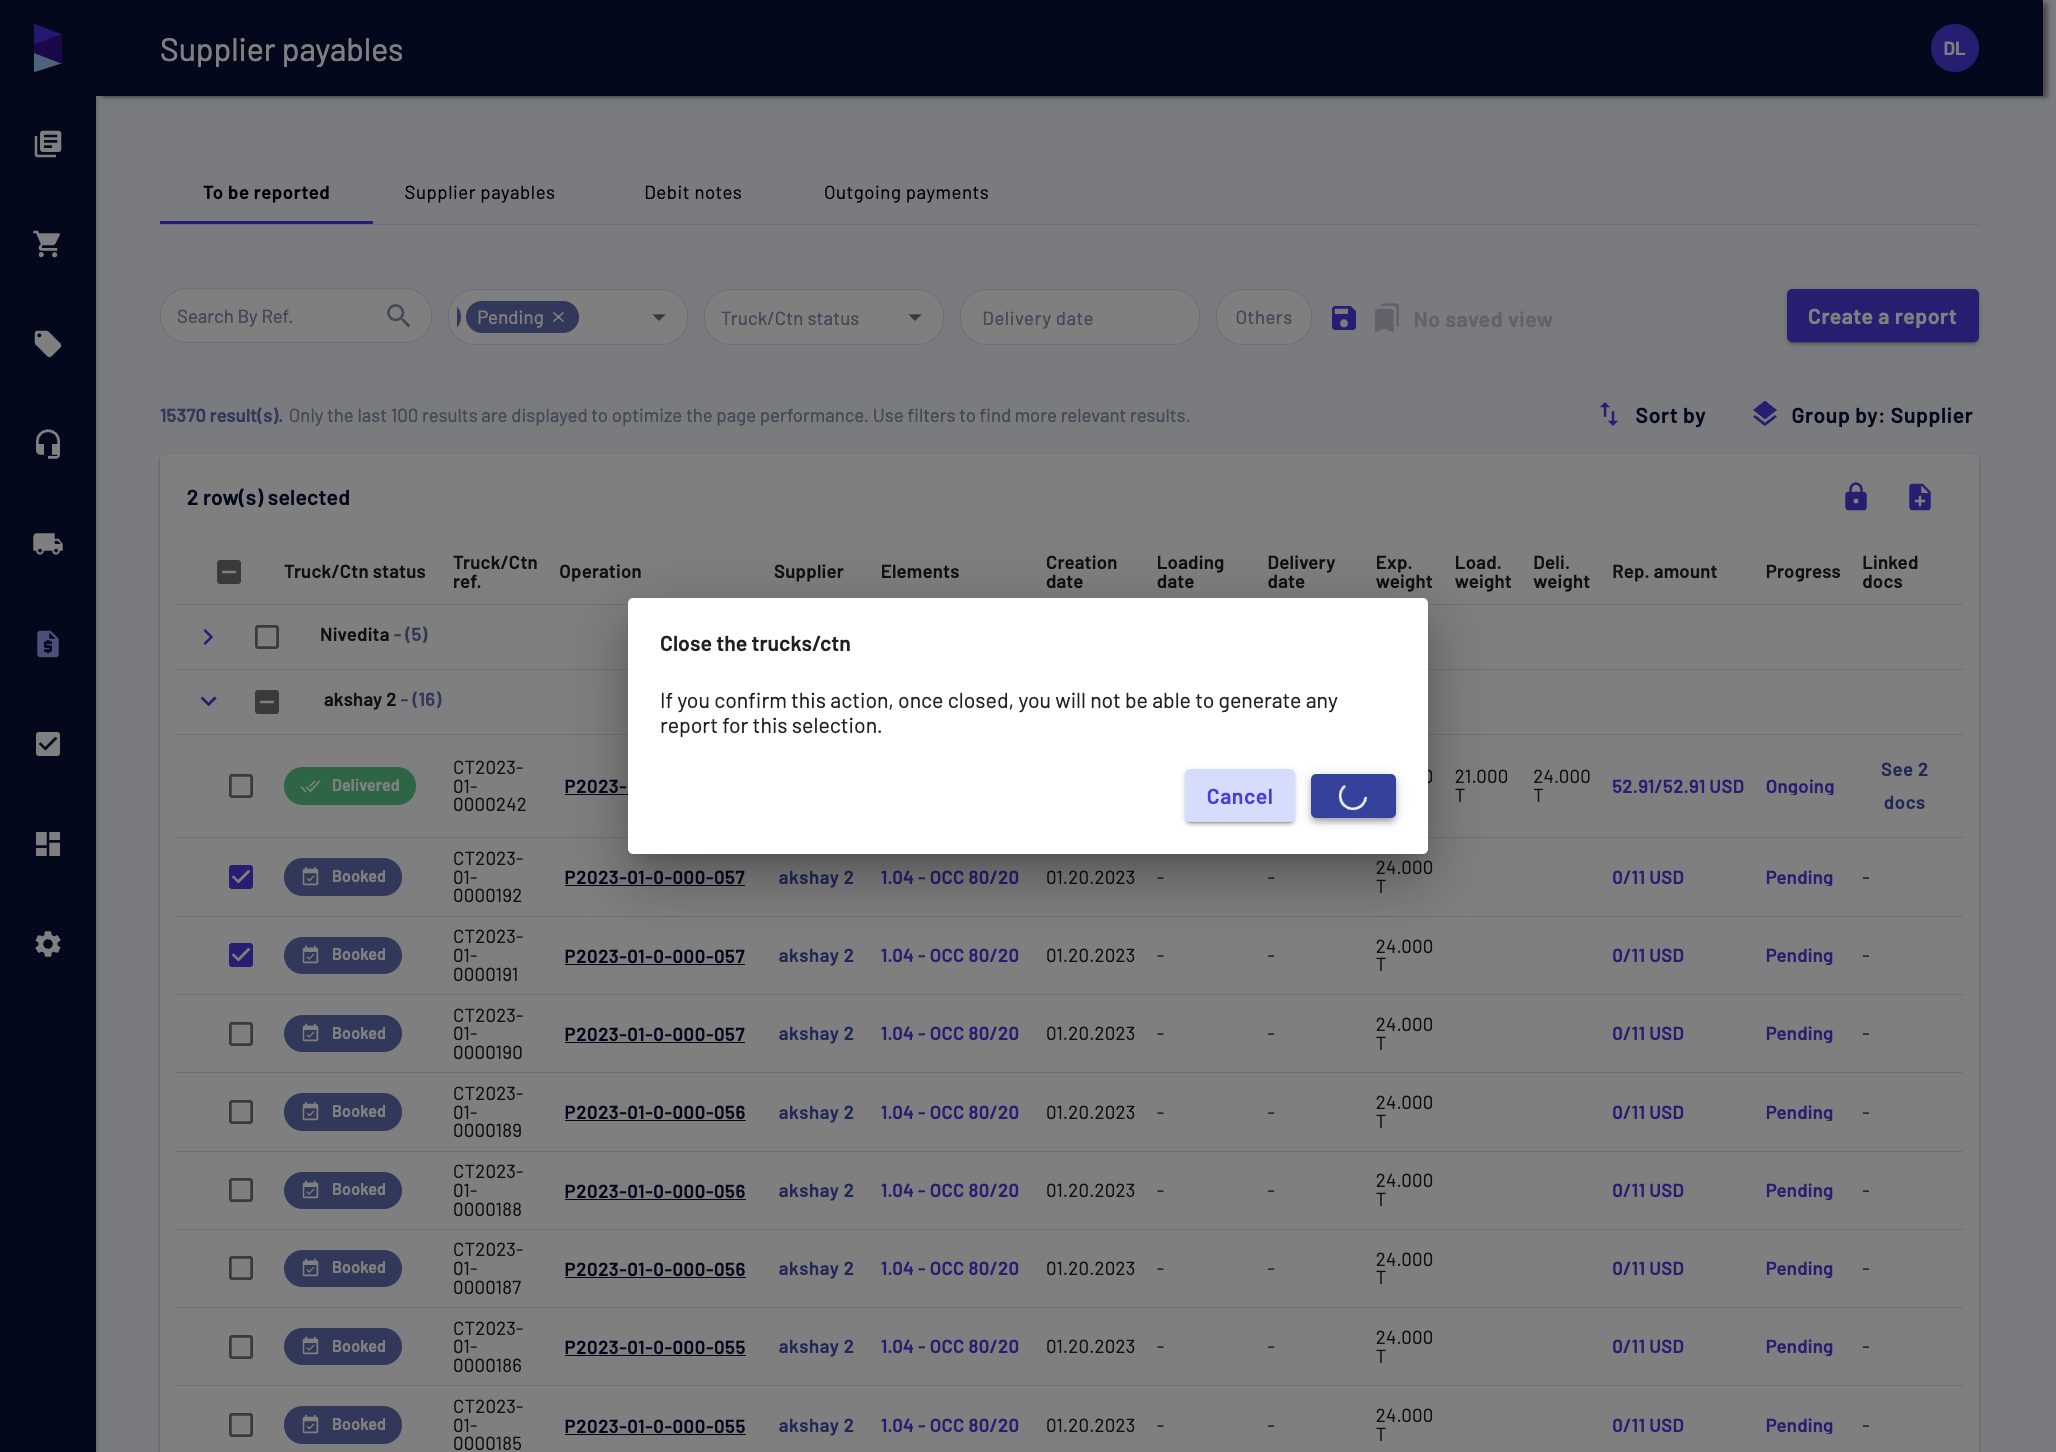The height and width of the screenshot is (1452, 2056).
Task: Open the DL user avatar
Action: pyautogui.click(x=1954, y=48)
